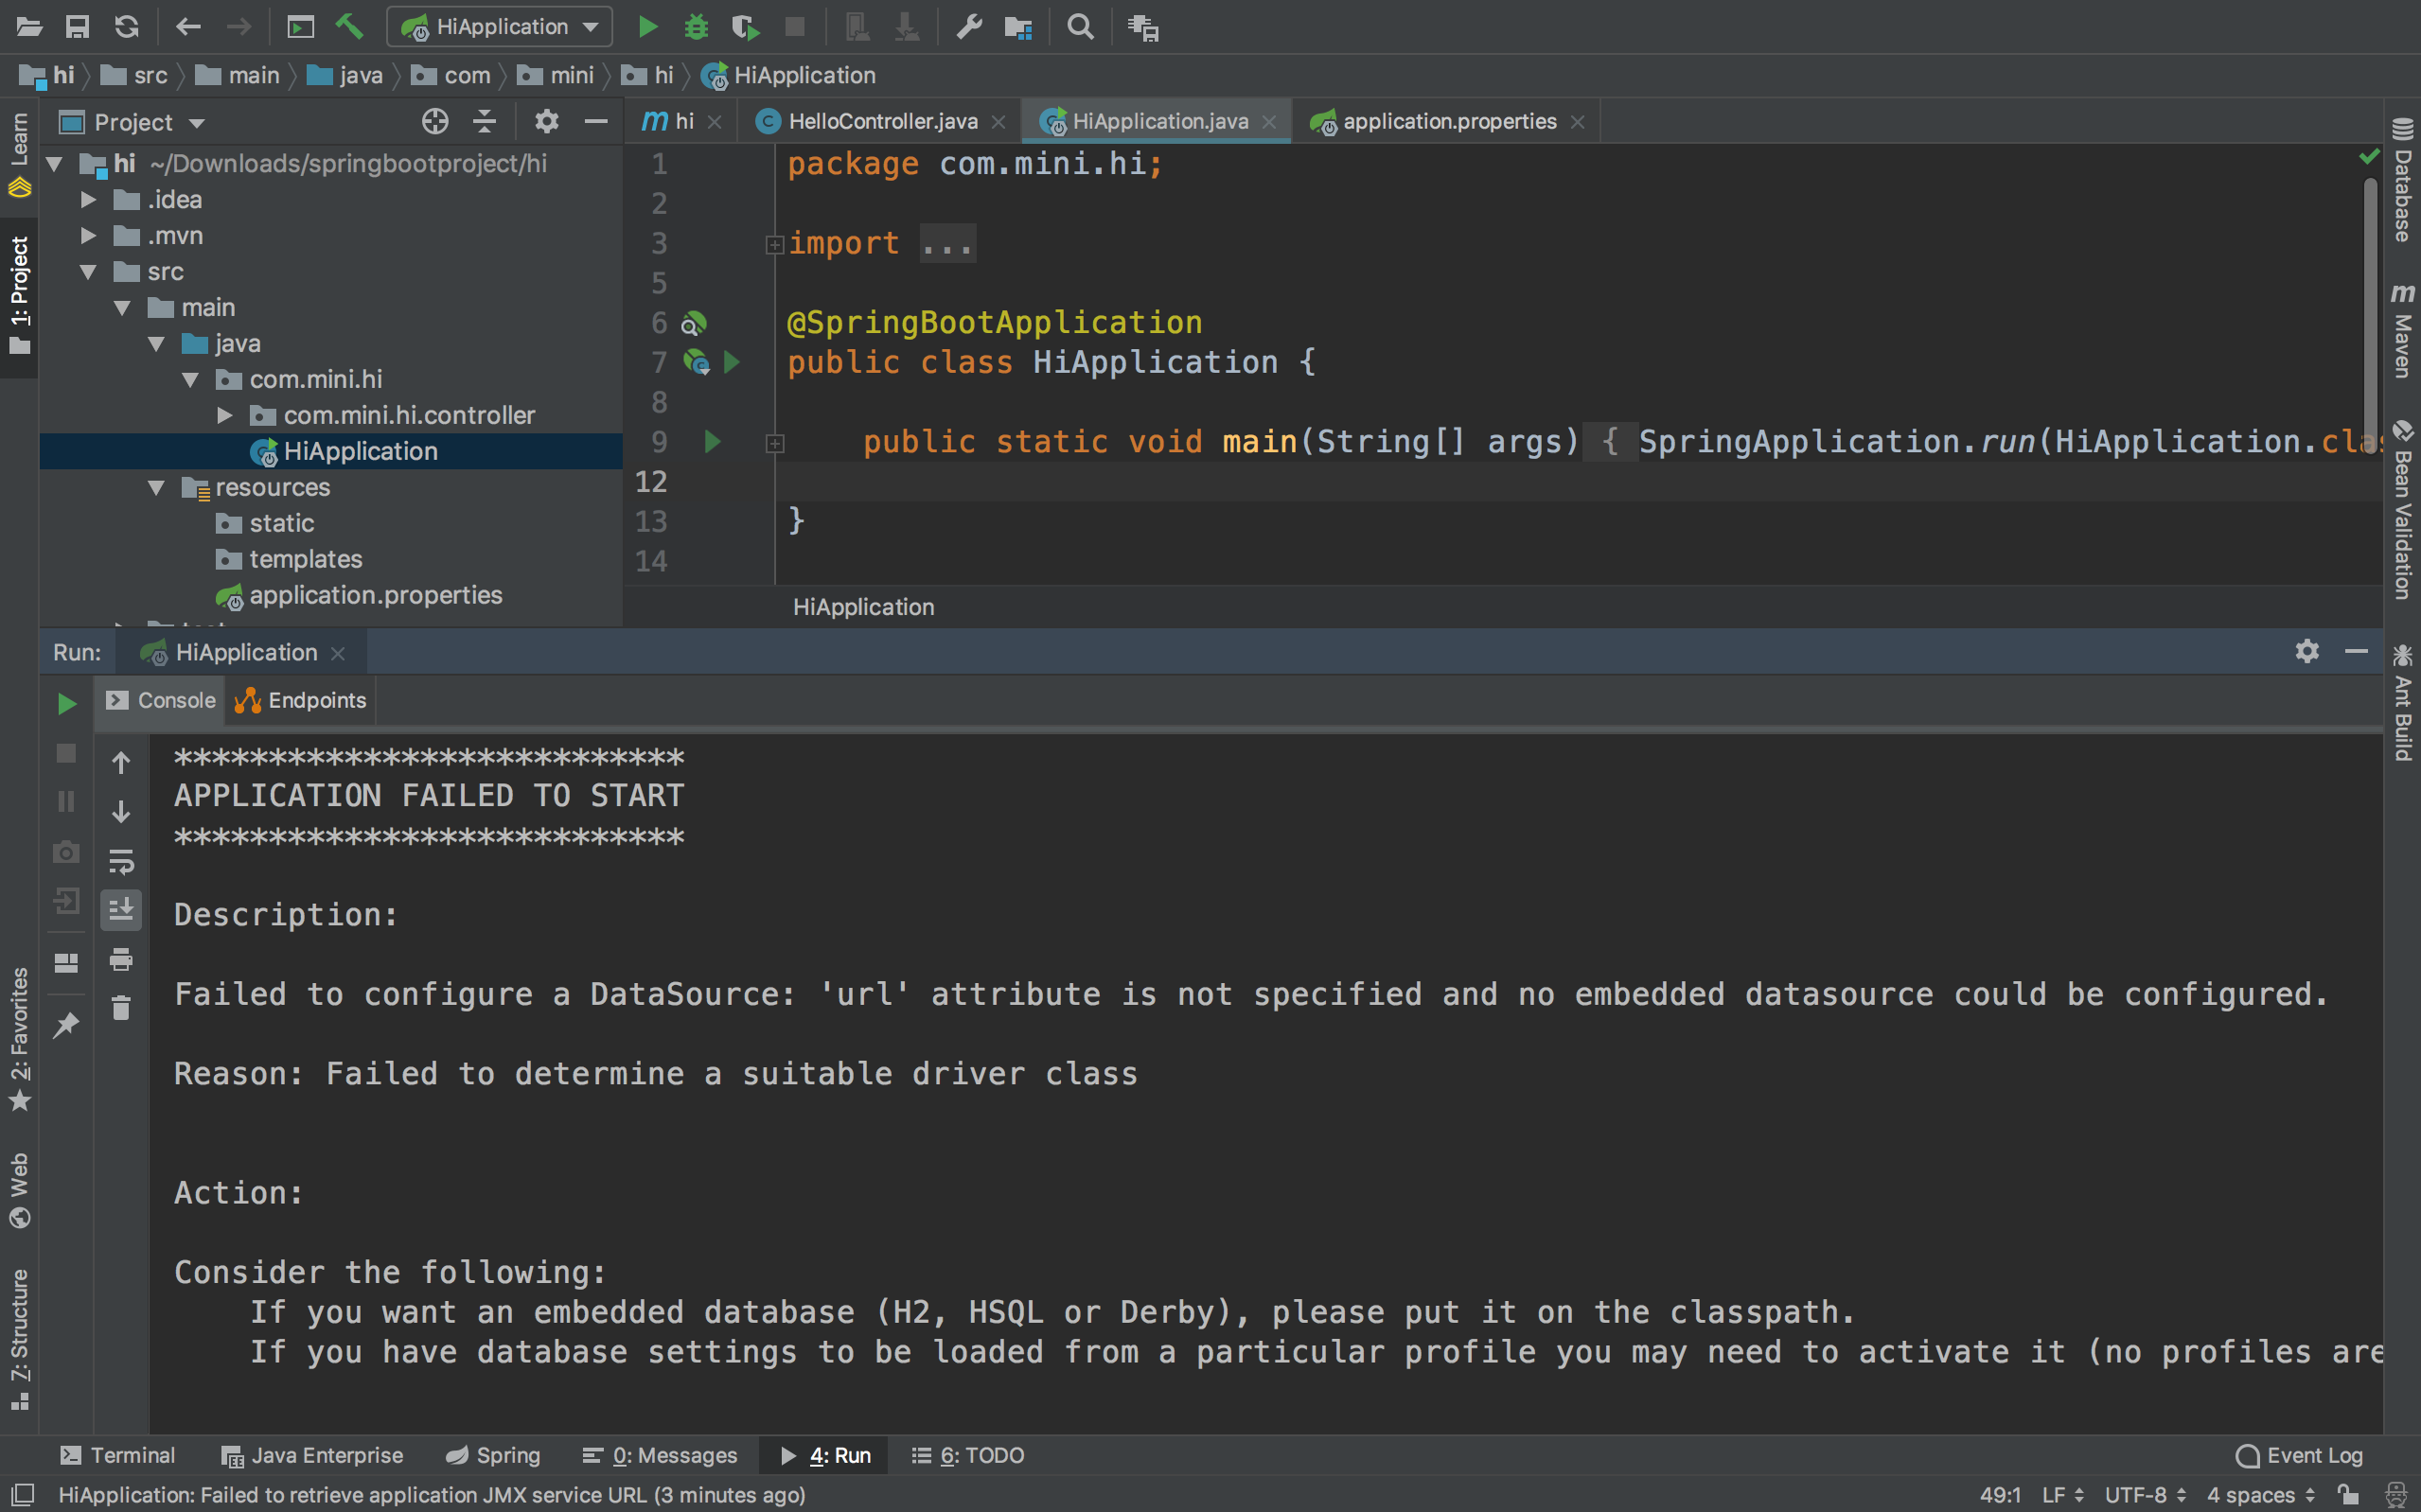This screenshot has height=1512, width=2421.
Task: Click the Synchronize refresh icon
Action: 126,27
